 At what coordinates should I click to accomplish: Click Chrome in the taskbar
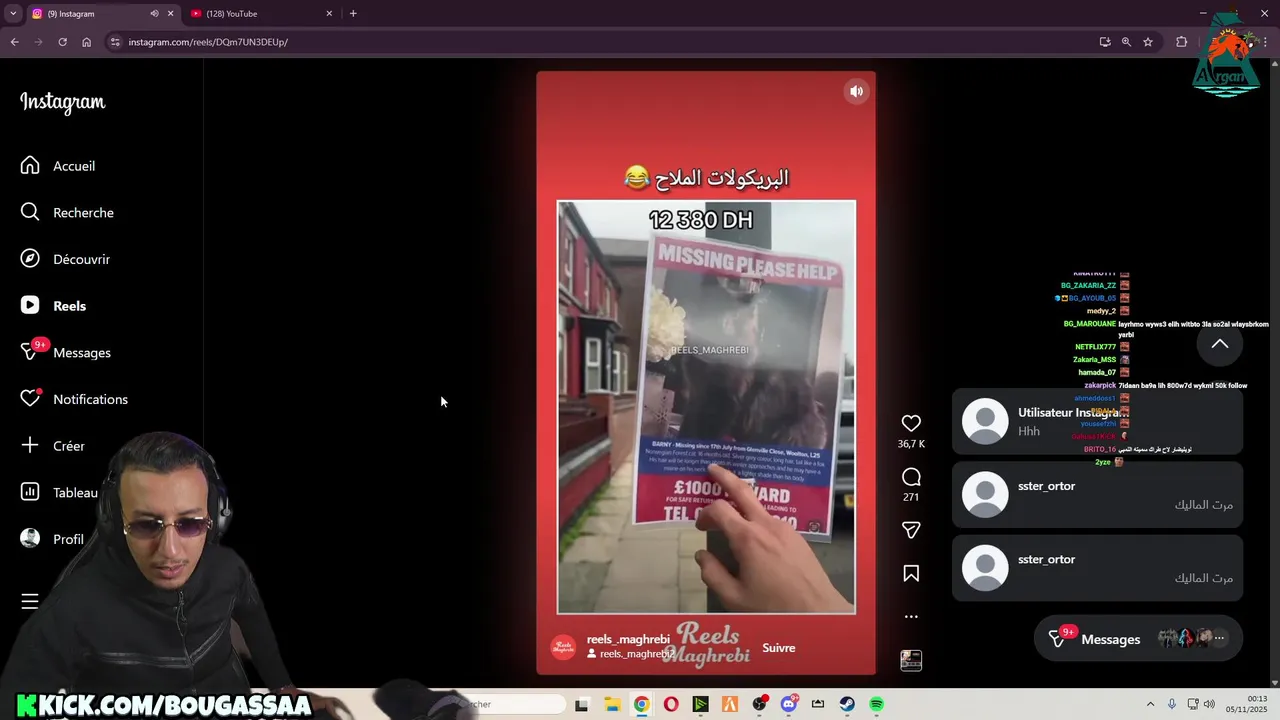point(641,704)
